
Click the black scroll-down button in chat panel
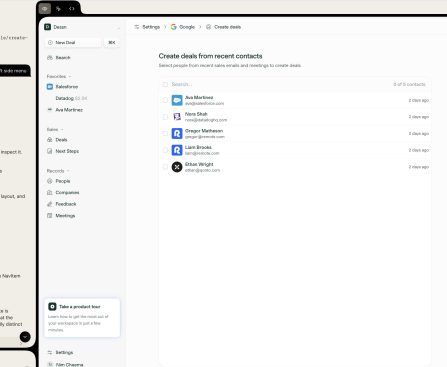25,337
